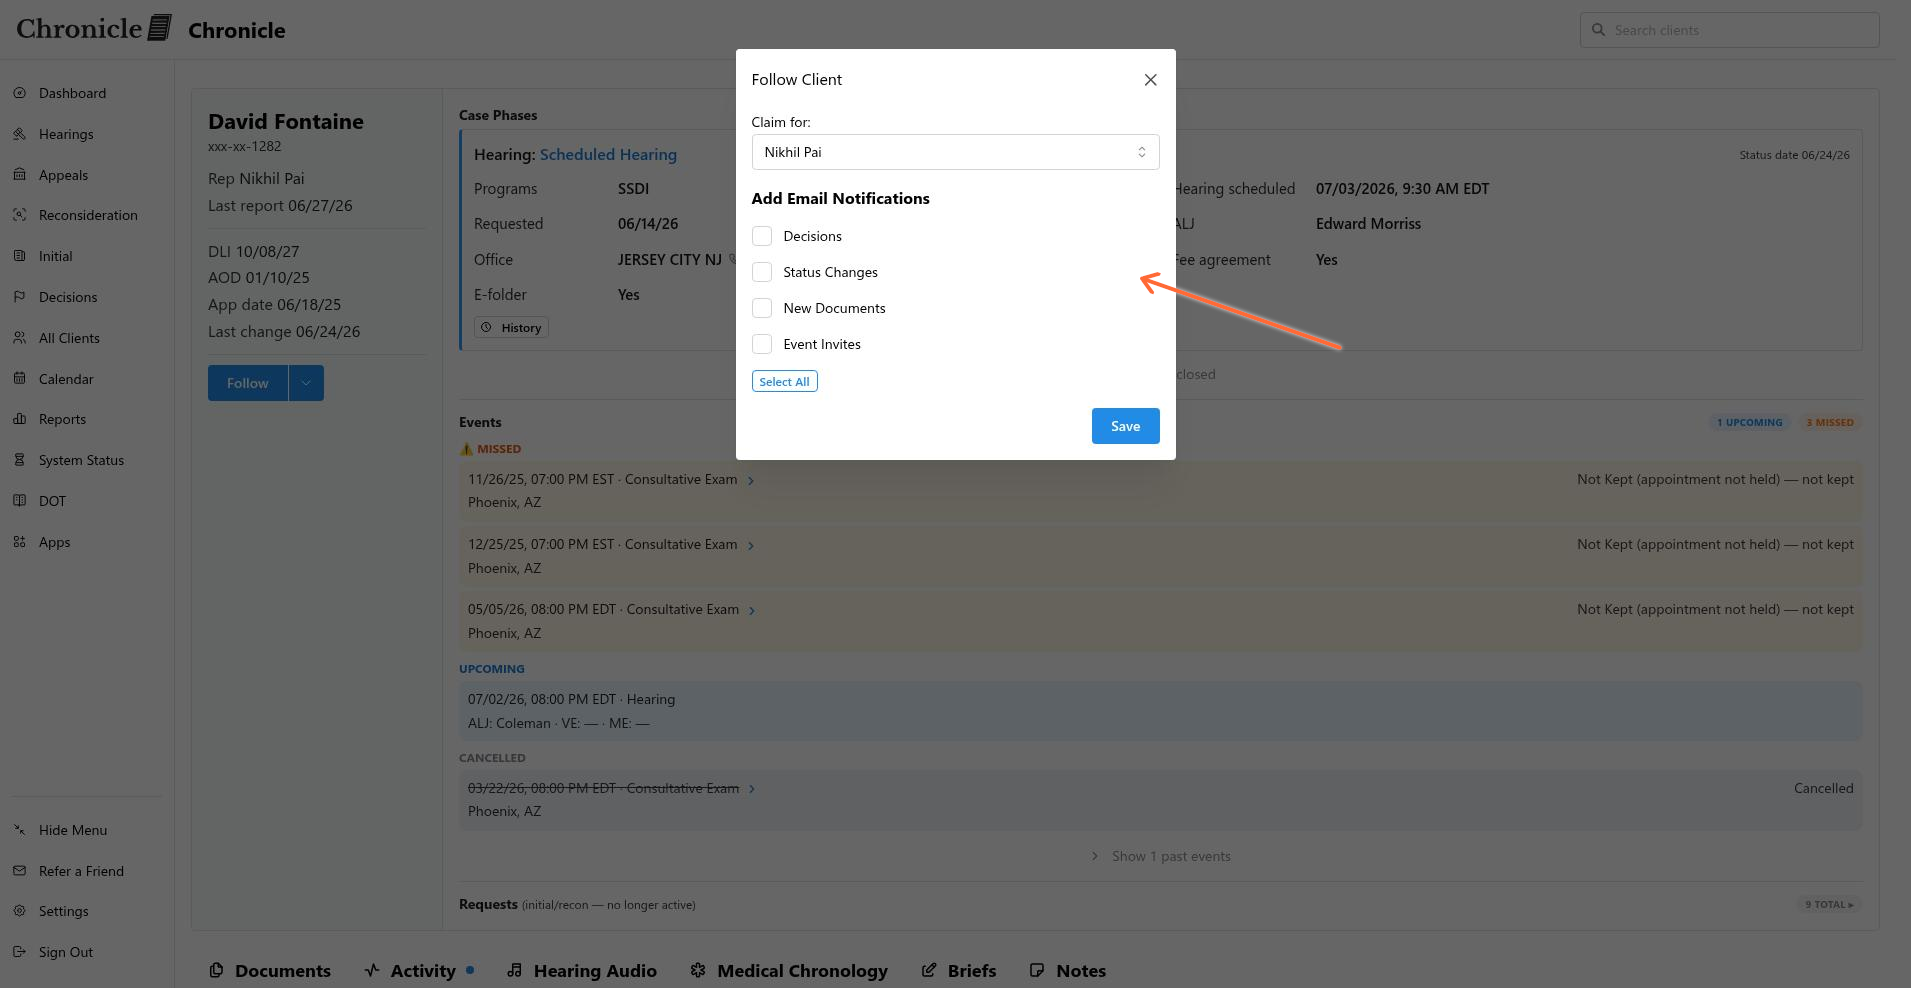Click the Hearings gavel icon
Screen dimensions: 1911x988
click(20, 134)
